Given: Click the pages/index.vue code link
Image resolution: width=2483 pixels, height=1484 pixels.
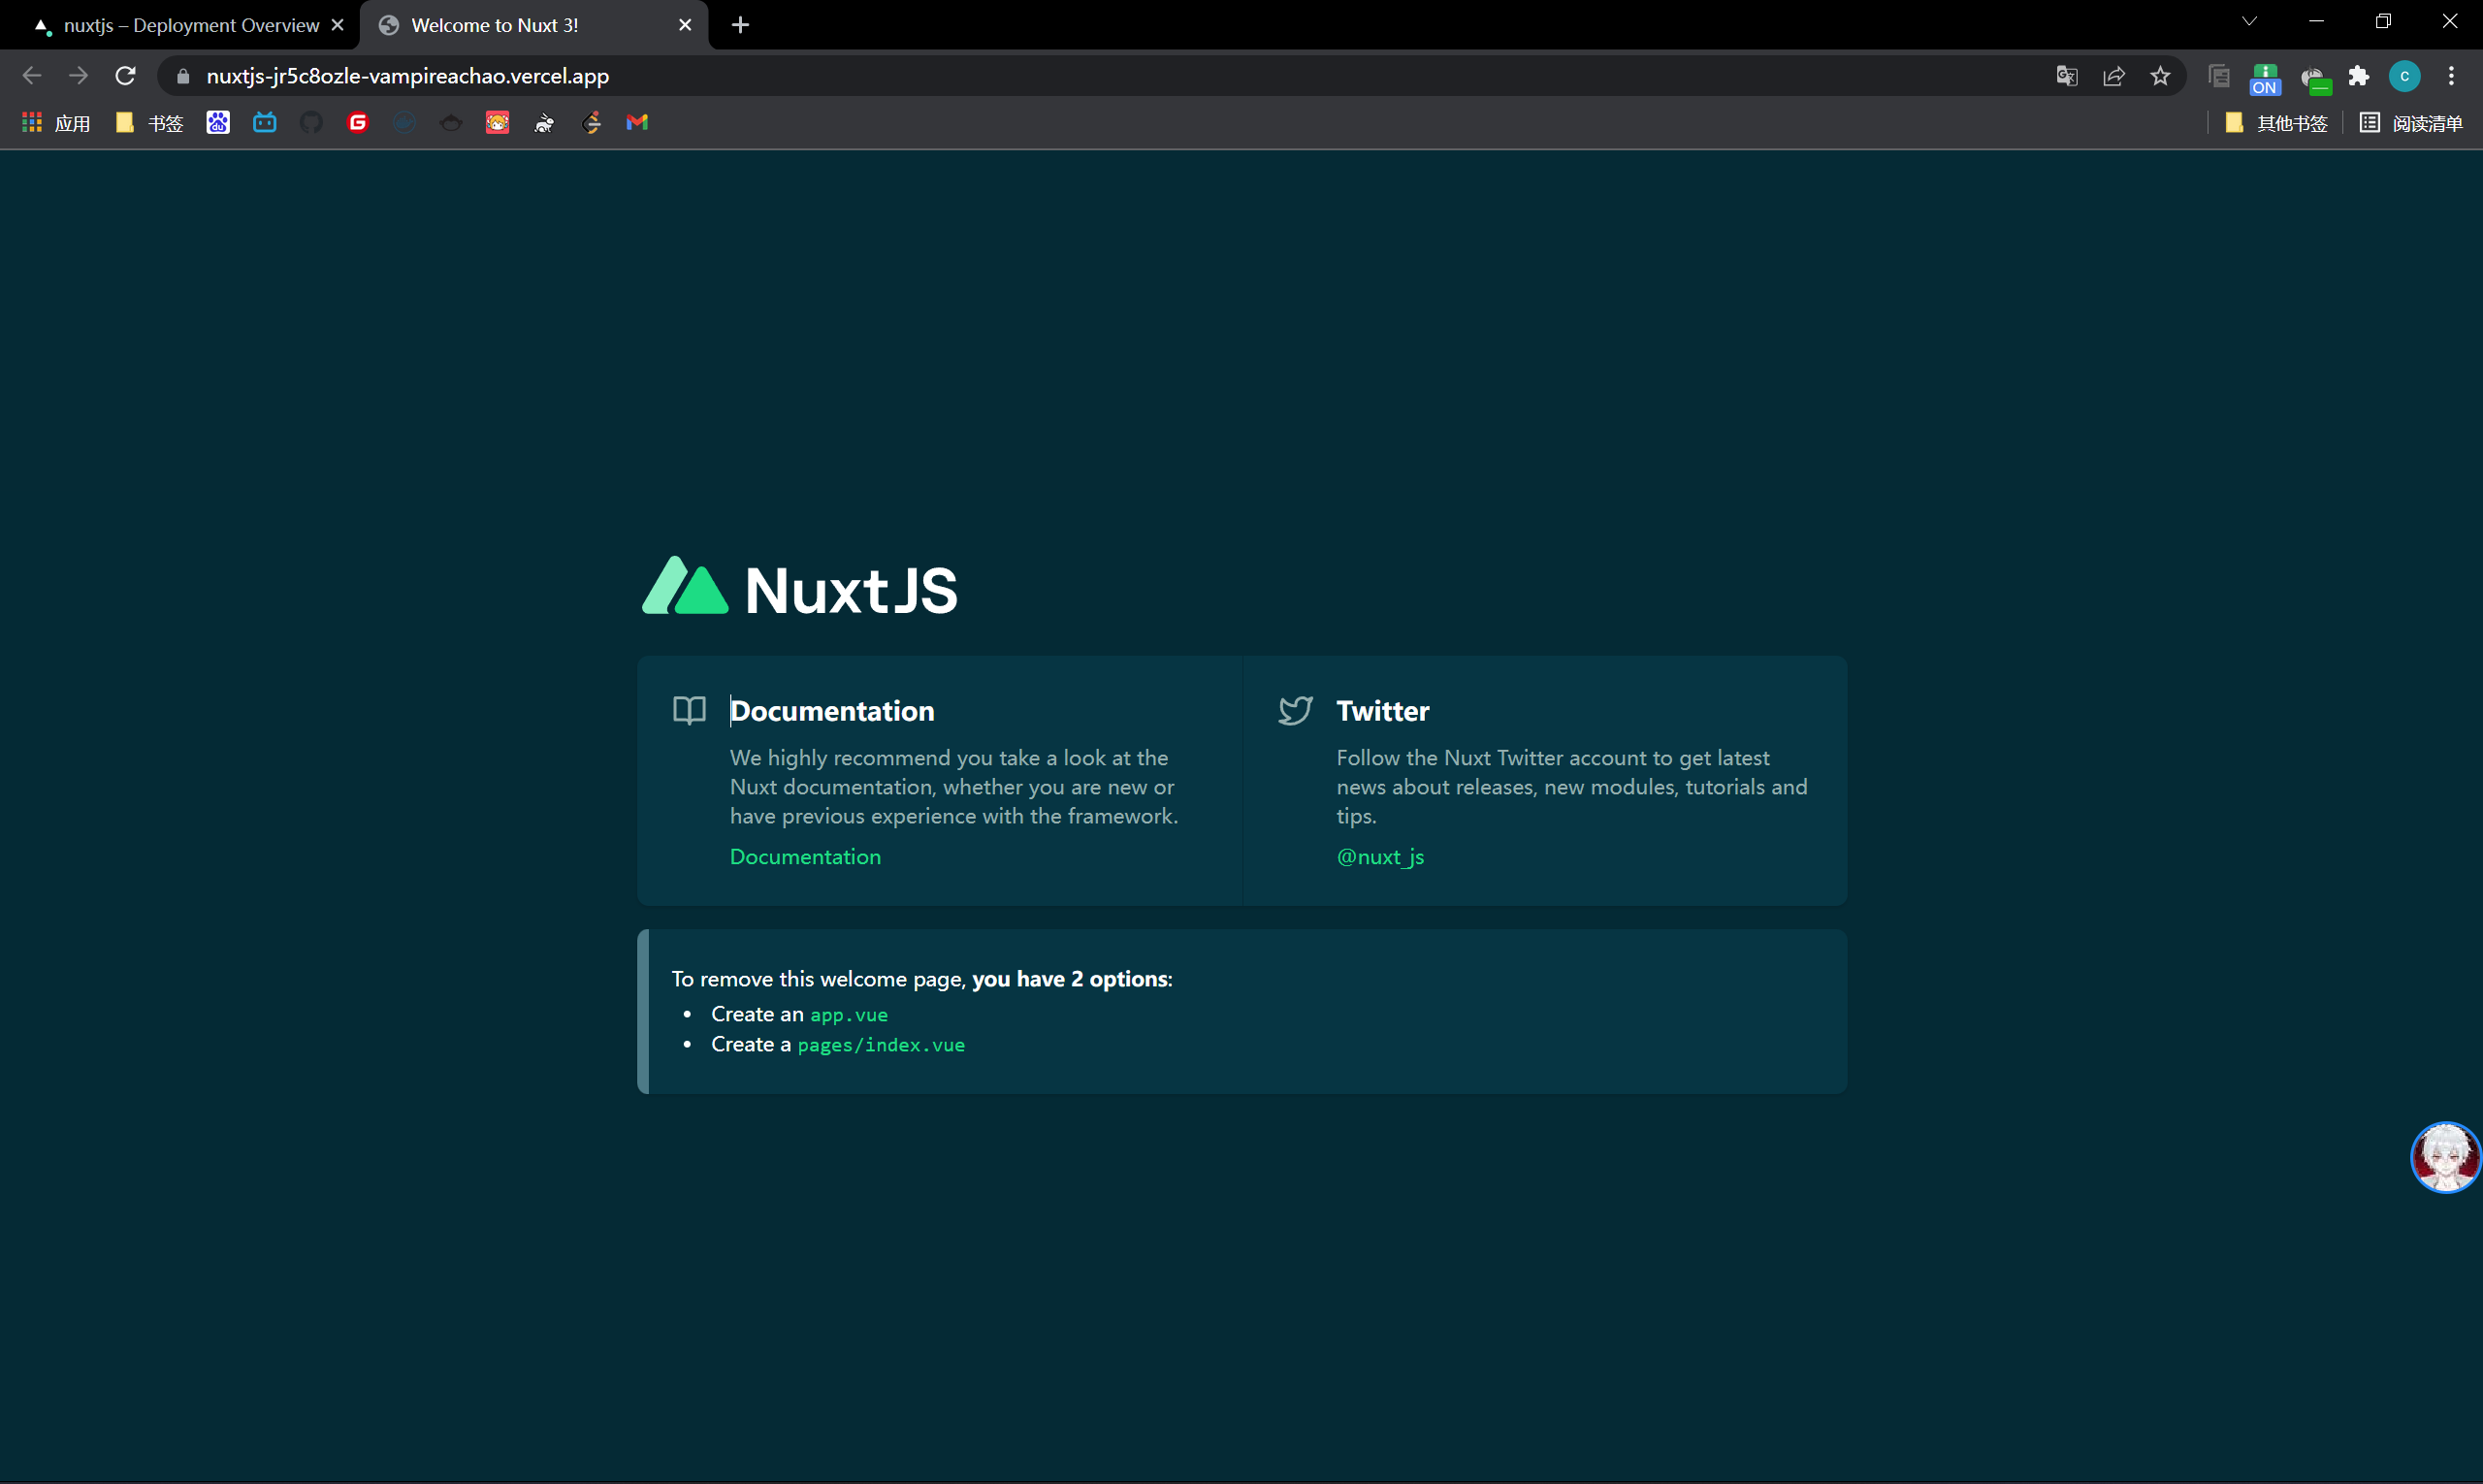Looking at the screenshot, I should point(881,1045).
